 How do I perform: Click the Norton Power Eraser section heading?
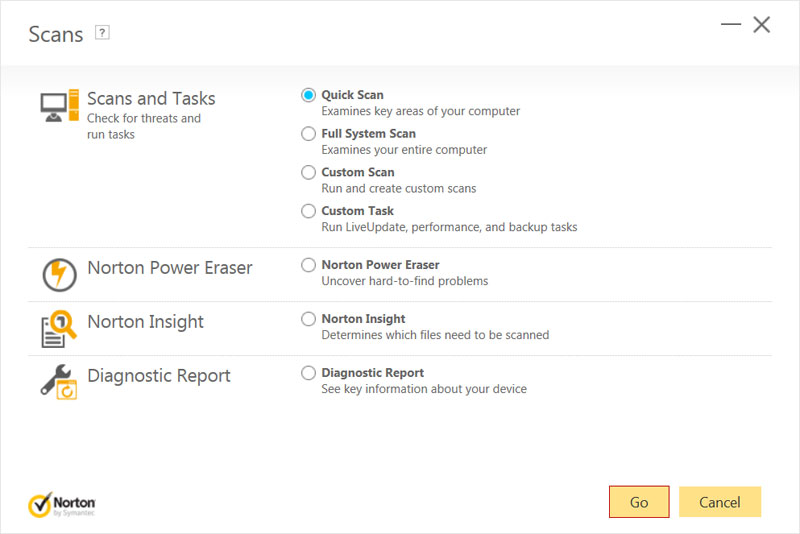pos(170,268)
